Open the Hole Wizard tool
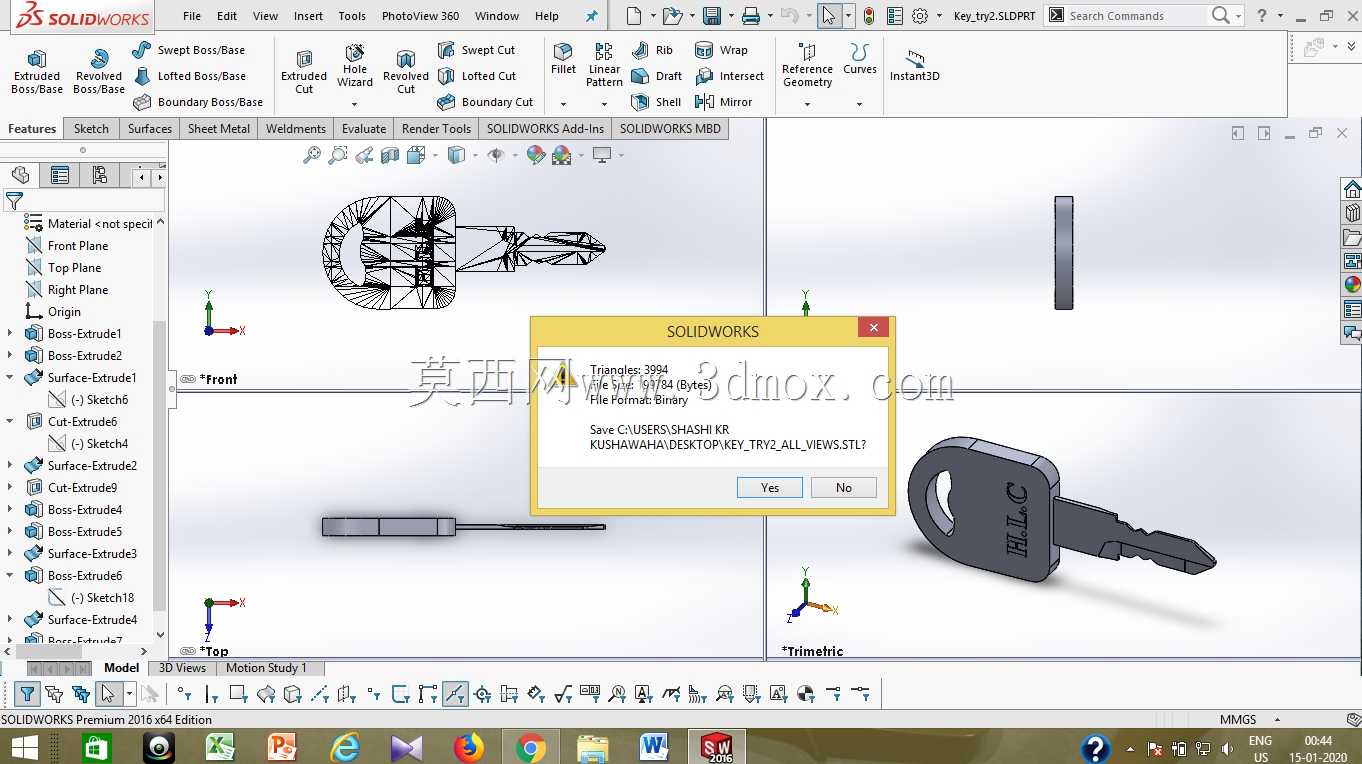1362x764 pixels. pyautogui.click(x=355, y=66)
